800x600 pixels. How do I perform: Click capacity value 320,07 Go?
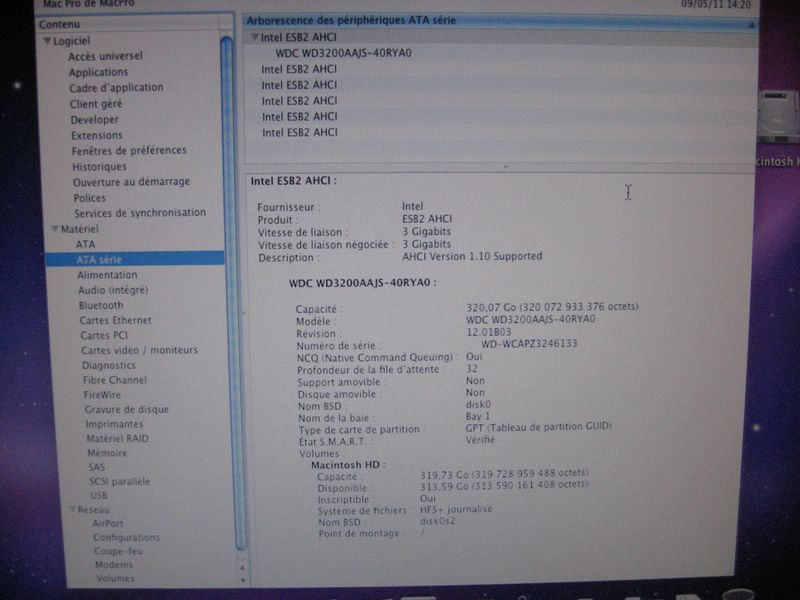552,307
